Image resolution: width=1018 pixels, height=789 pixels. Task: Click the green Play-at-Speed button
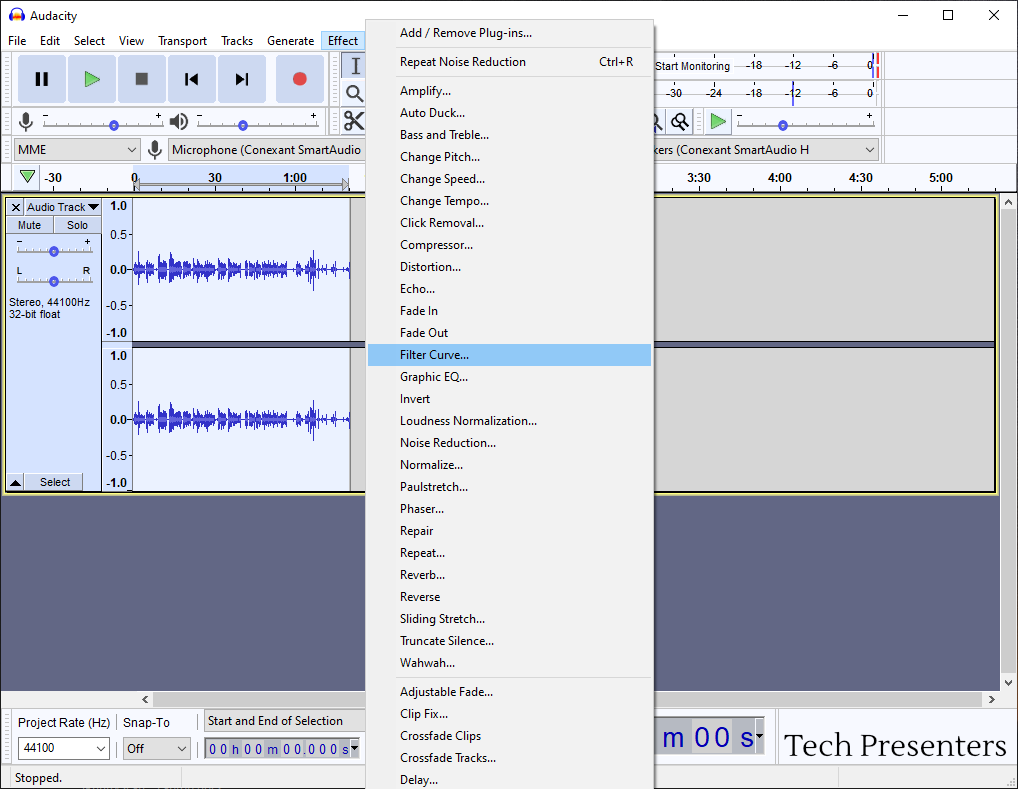pyautogui.click(x=718, y=121)
